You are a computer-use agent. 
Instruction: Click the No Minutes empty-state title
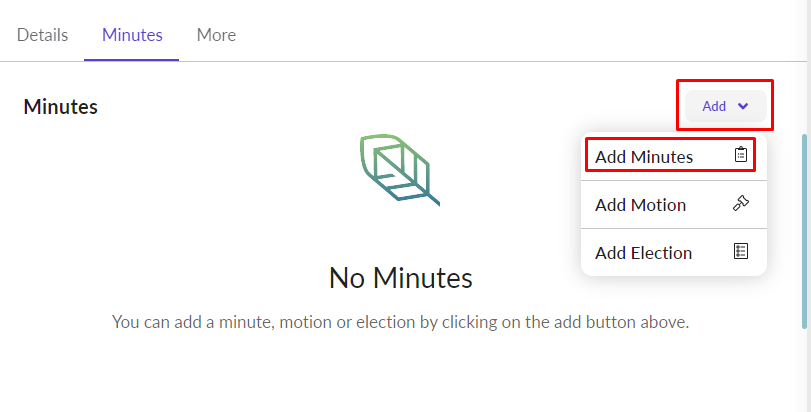click(400, 277)
